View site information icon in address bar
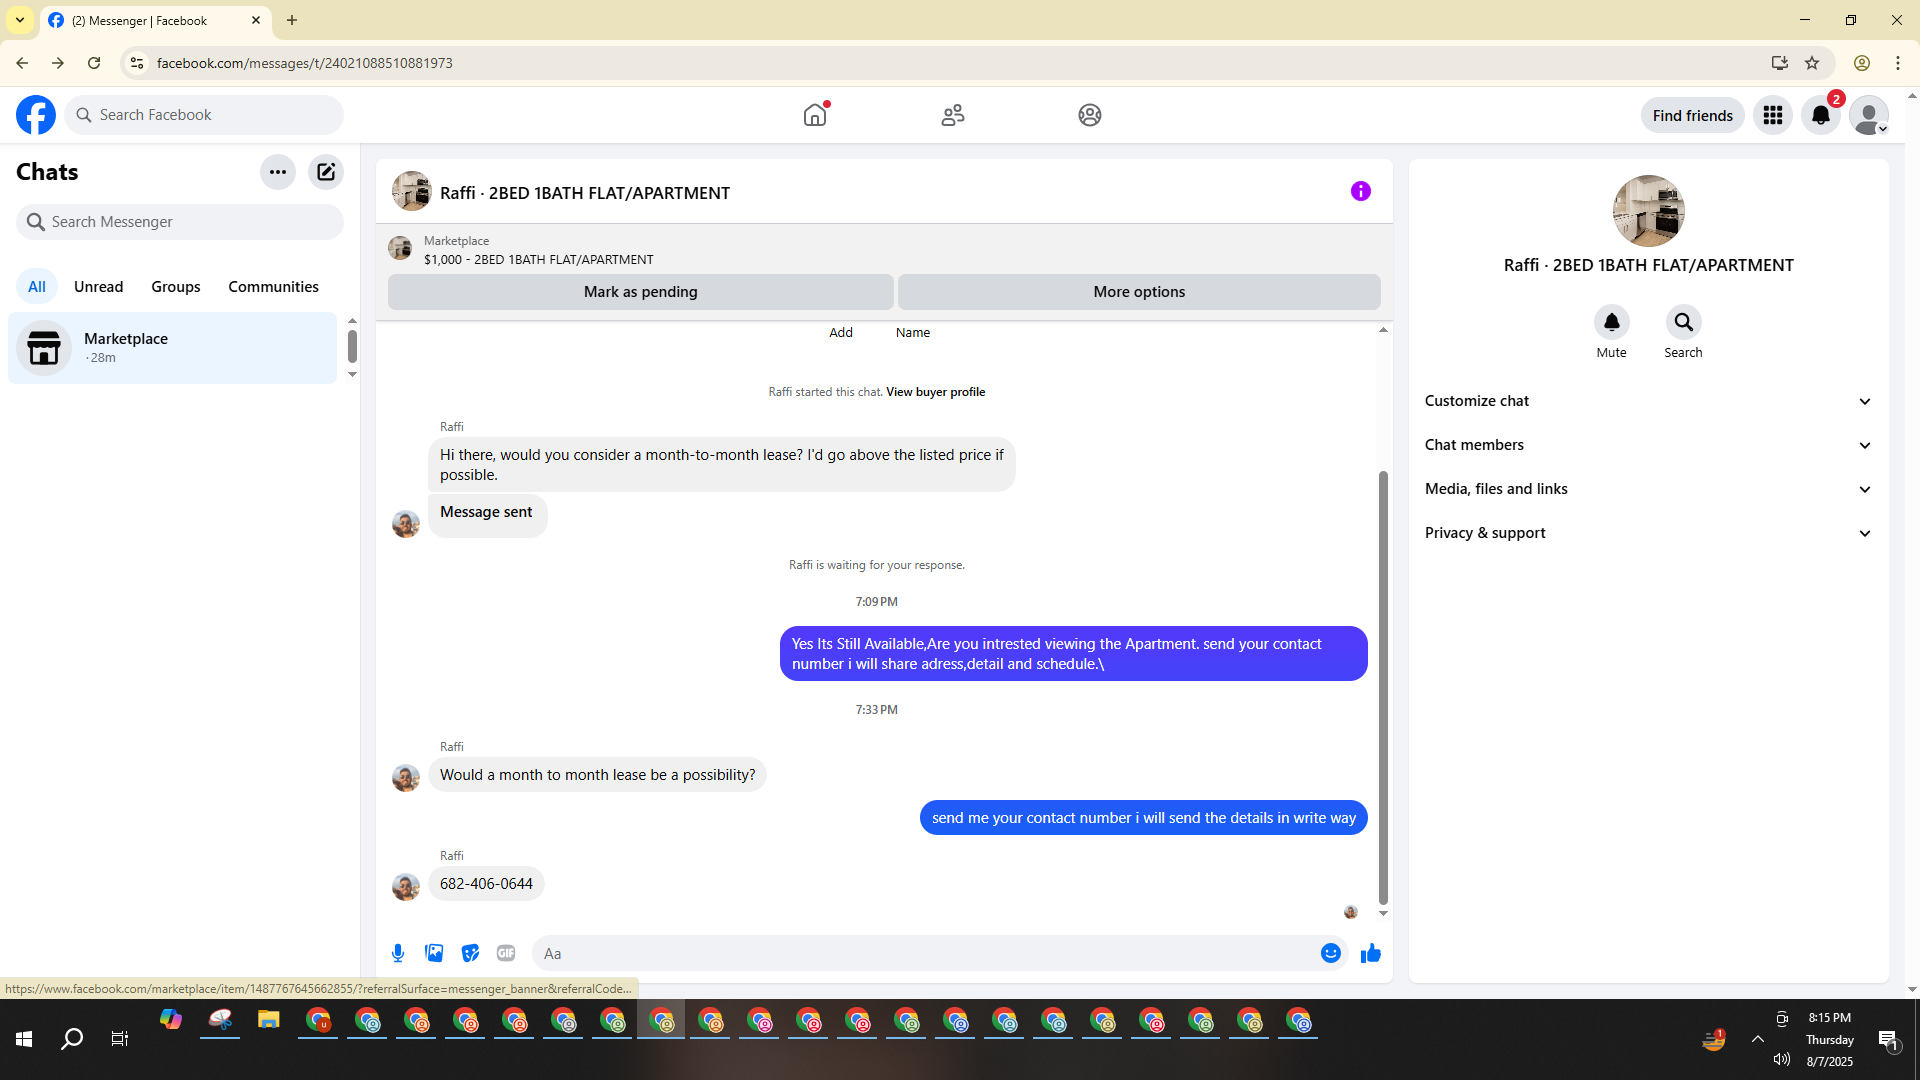1920x1080 pixels. pyautogui.click(x=137, y=63)
